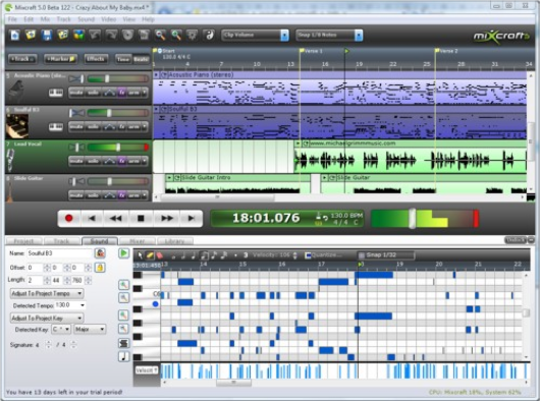Click the Save Project floppy icon

[46, 35]
